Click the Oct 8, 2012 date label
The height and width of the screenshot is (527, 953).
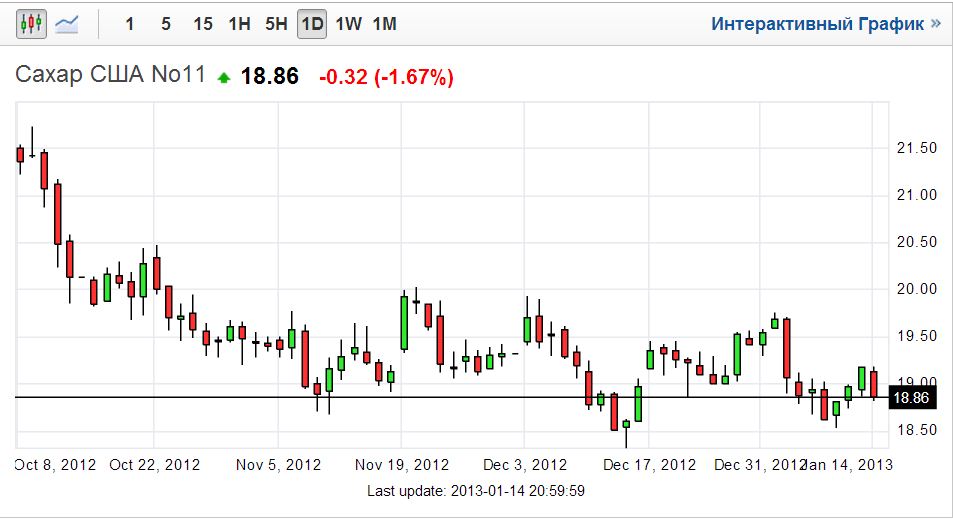tap(55, 465)
